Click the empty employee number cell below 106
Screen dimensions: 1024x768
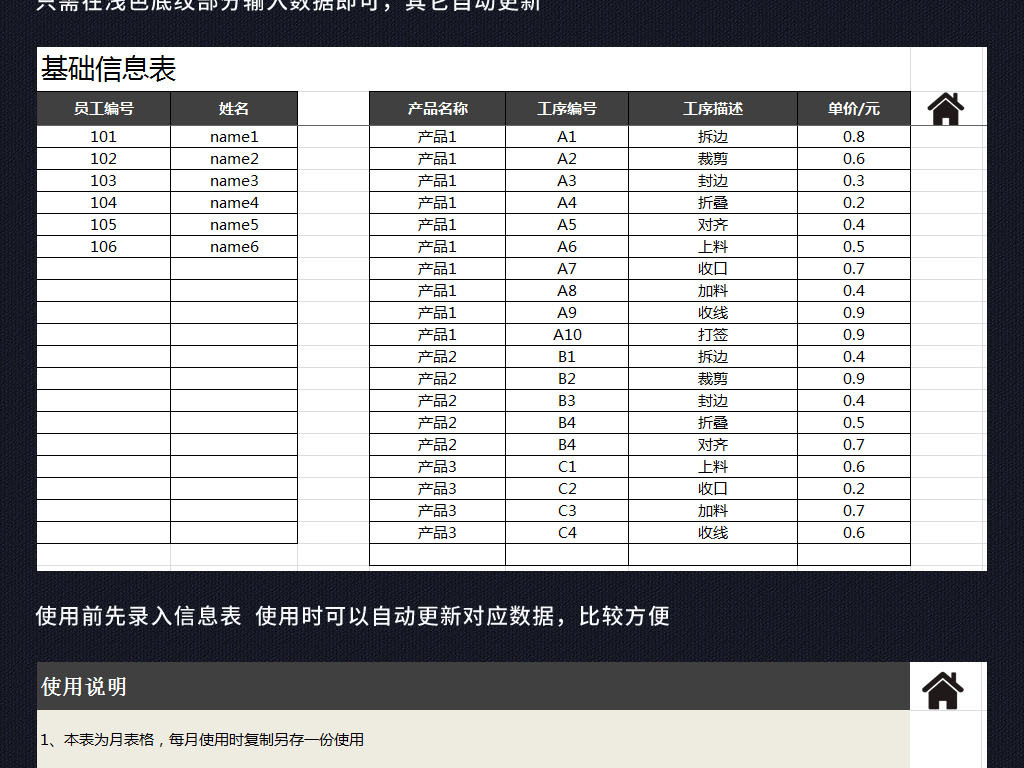104,268
